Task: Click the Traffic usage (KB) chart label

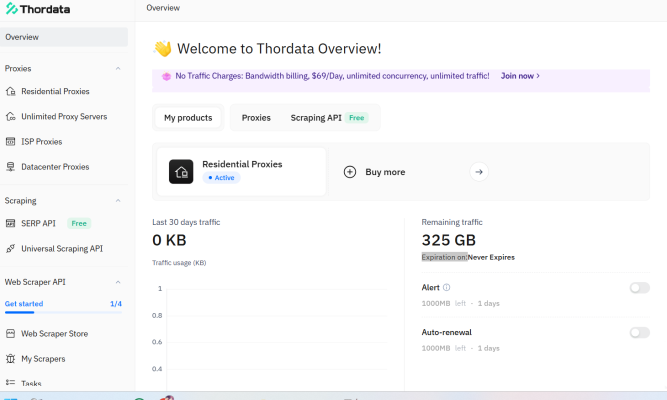Action: click(x=179, y=263)
